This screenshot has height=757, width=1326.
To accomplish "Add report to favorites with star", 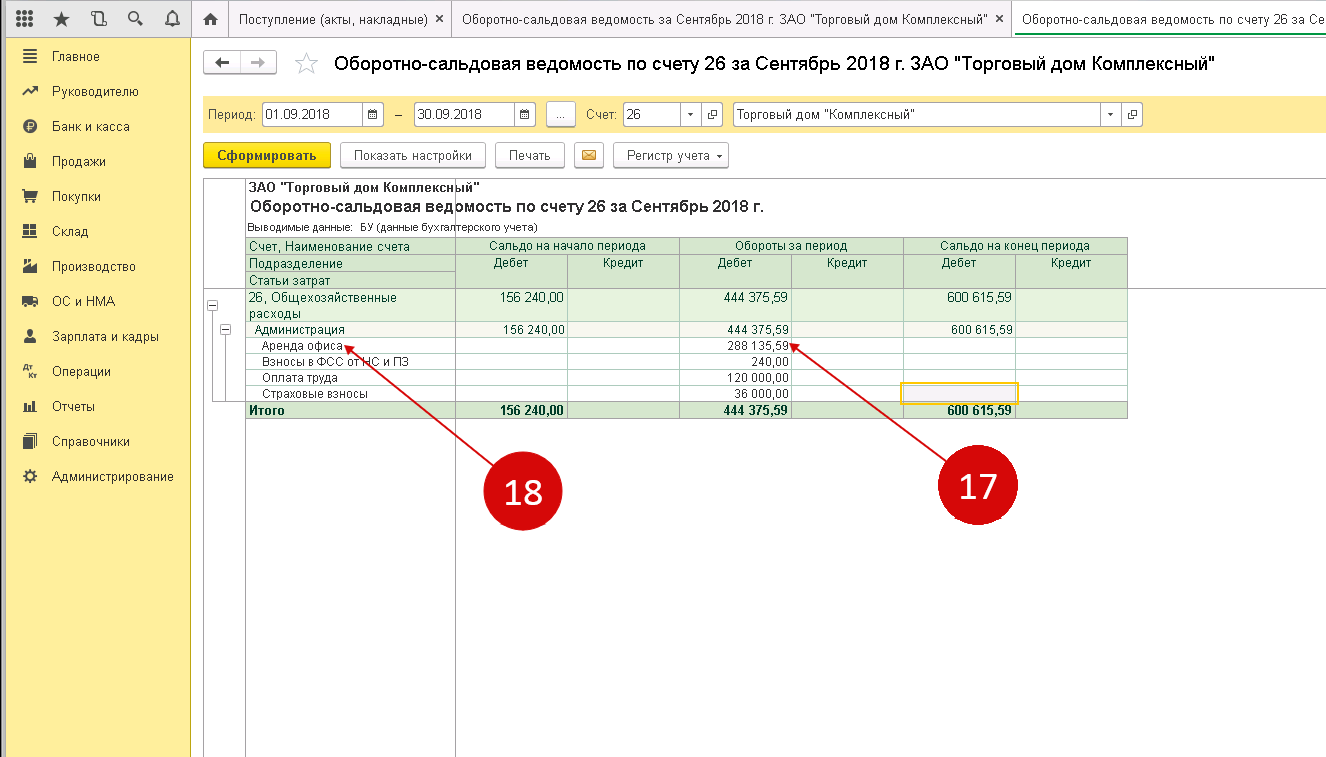I will click(x=307, y=65).
